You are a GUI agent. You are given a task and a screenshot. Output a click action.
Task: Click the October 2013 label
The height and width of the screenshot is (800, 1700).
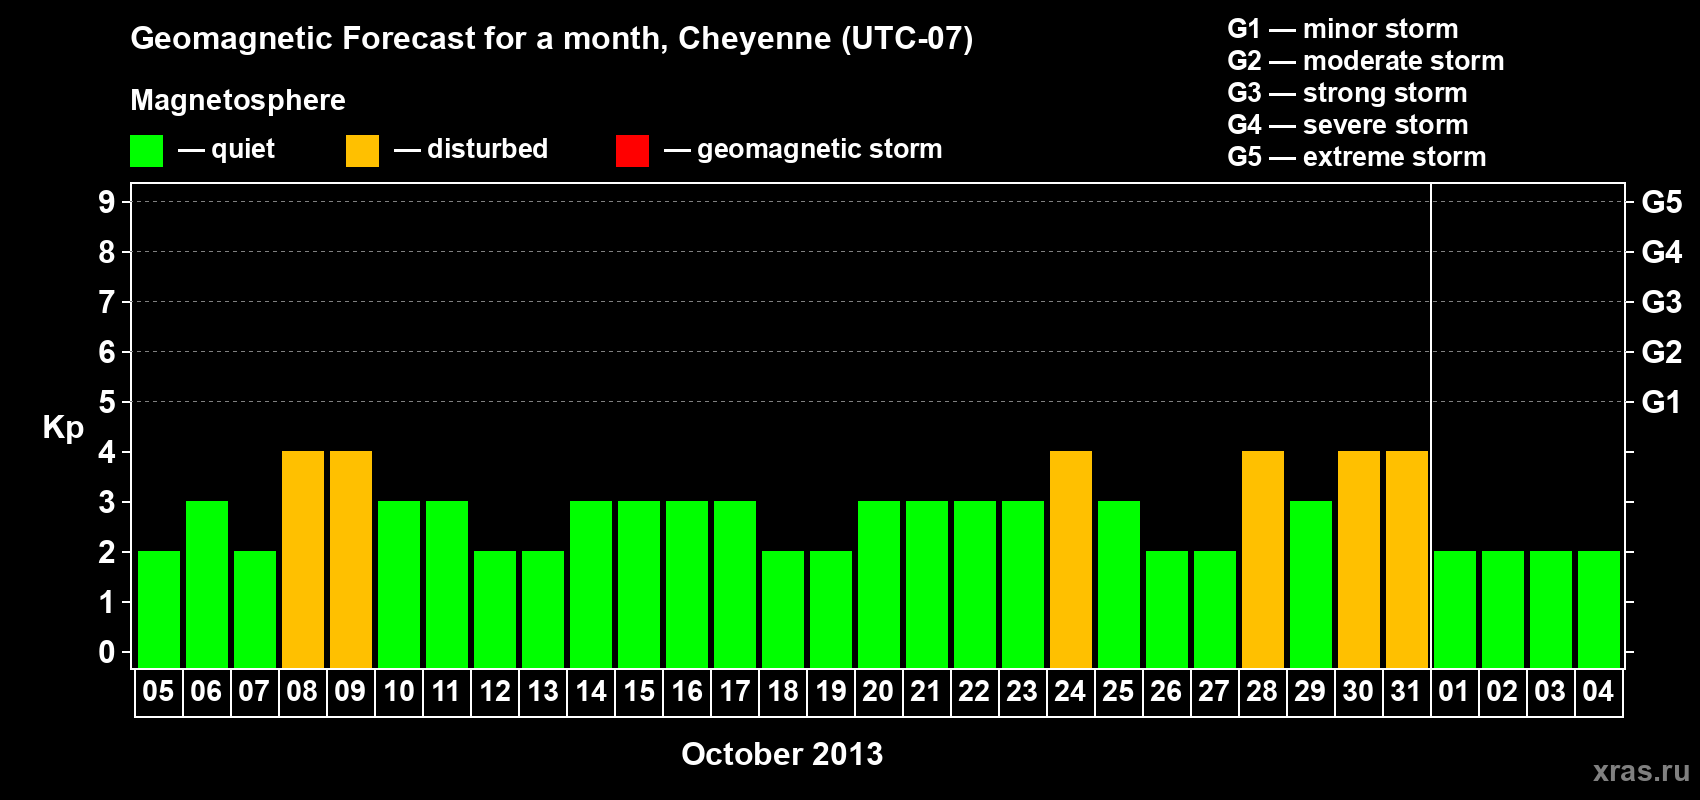click(x=782, y=754)
